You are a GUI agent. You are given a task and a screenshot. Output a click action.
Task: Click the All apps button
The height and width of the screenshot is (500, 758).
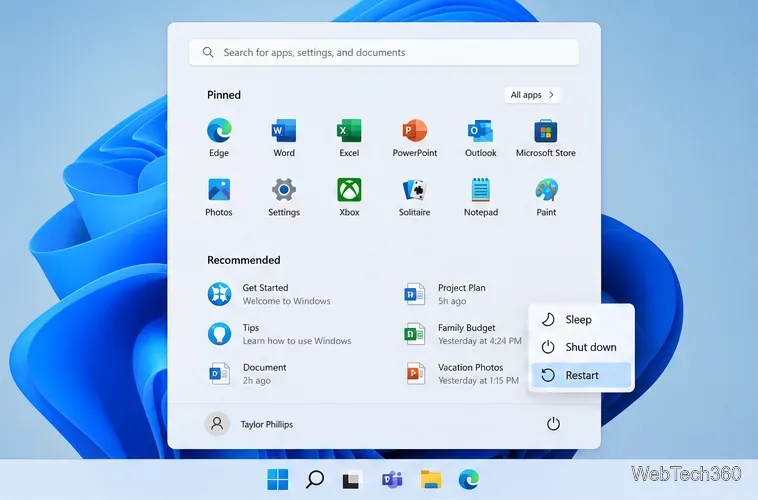pyautogui.click(x=532, y=95)
